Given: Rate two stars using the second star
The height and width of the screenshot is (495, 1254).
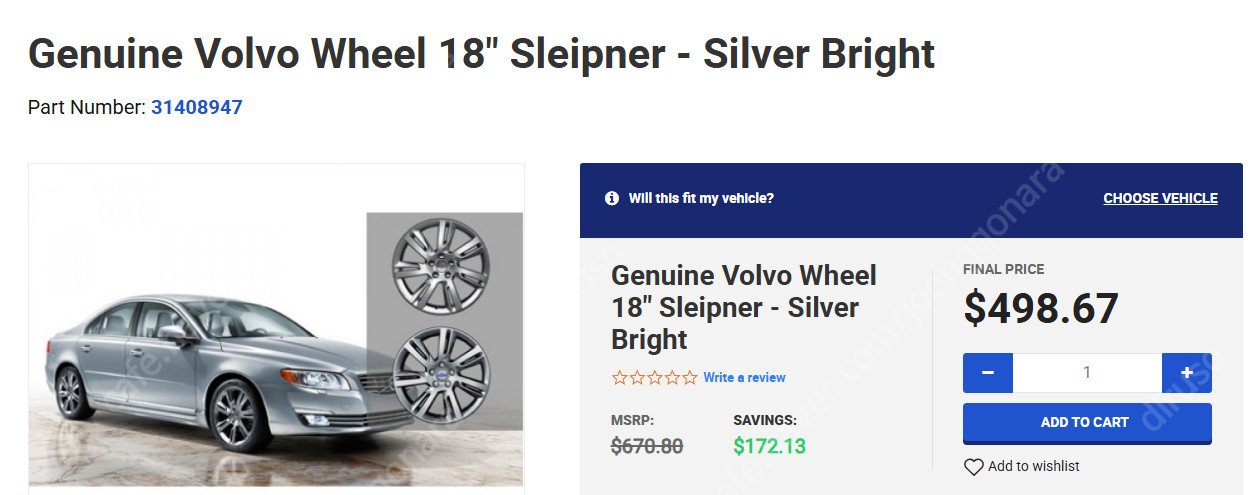Looking at the screenshot, I should click(x=637, y=378).
